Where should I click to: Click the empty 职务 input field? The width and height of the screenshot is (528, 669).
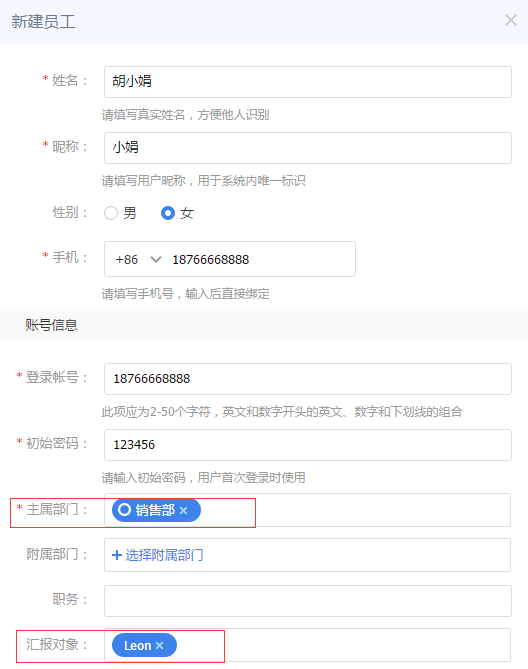tap(308, 601)
